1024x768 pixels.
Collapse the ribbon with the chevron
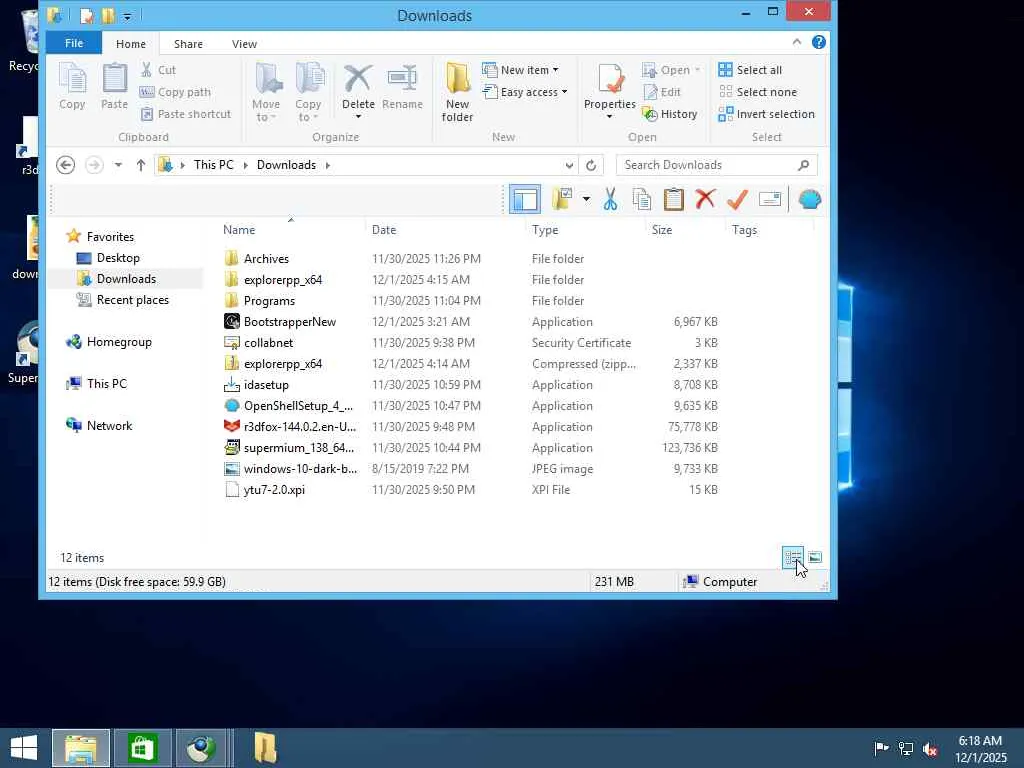797,42
